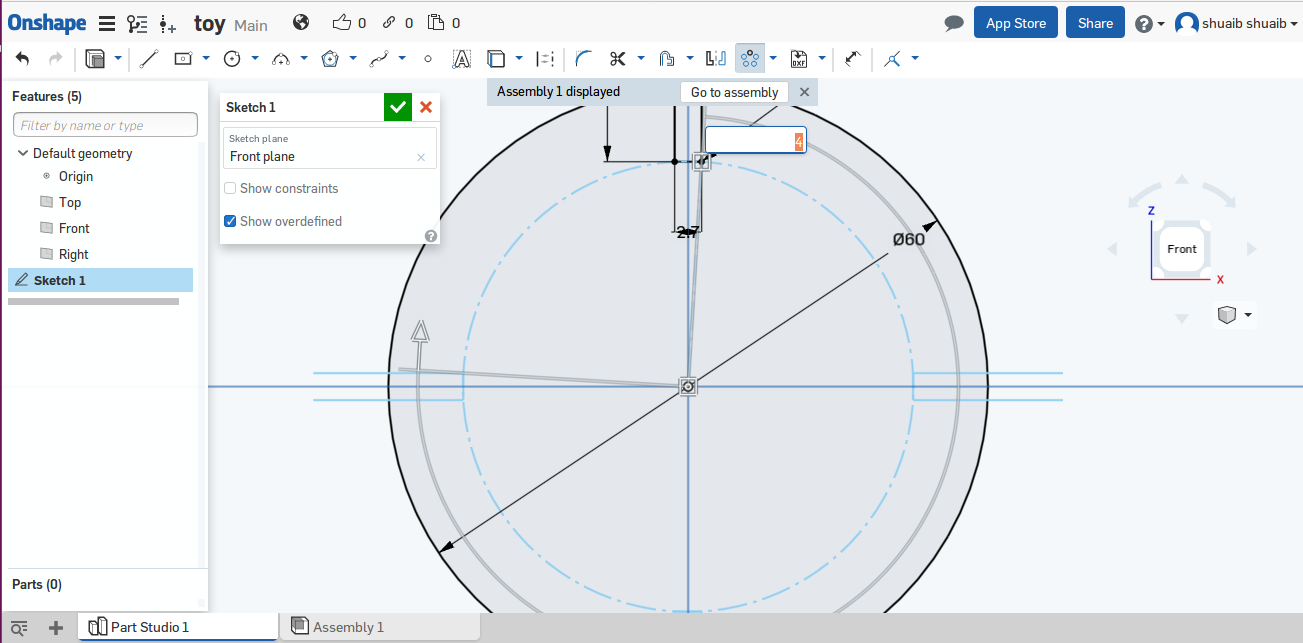Select the Top plane item

[x=70, y=202]
